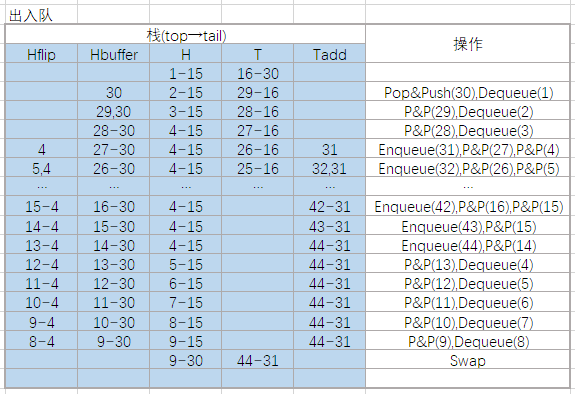The image size is (575, 394).
Task: Click the Hbuffer cell with value 30
Action: pyautogui.click(x=114, y=92)
